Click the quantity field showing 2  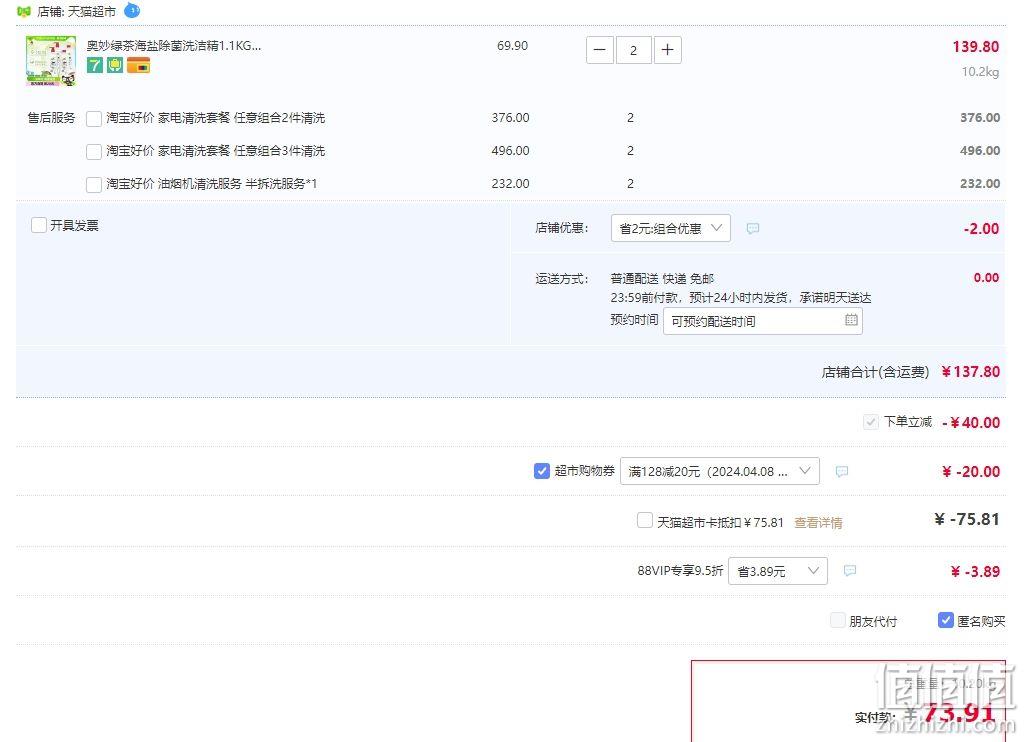point(633,50)
